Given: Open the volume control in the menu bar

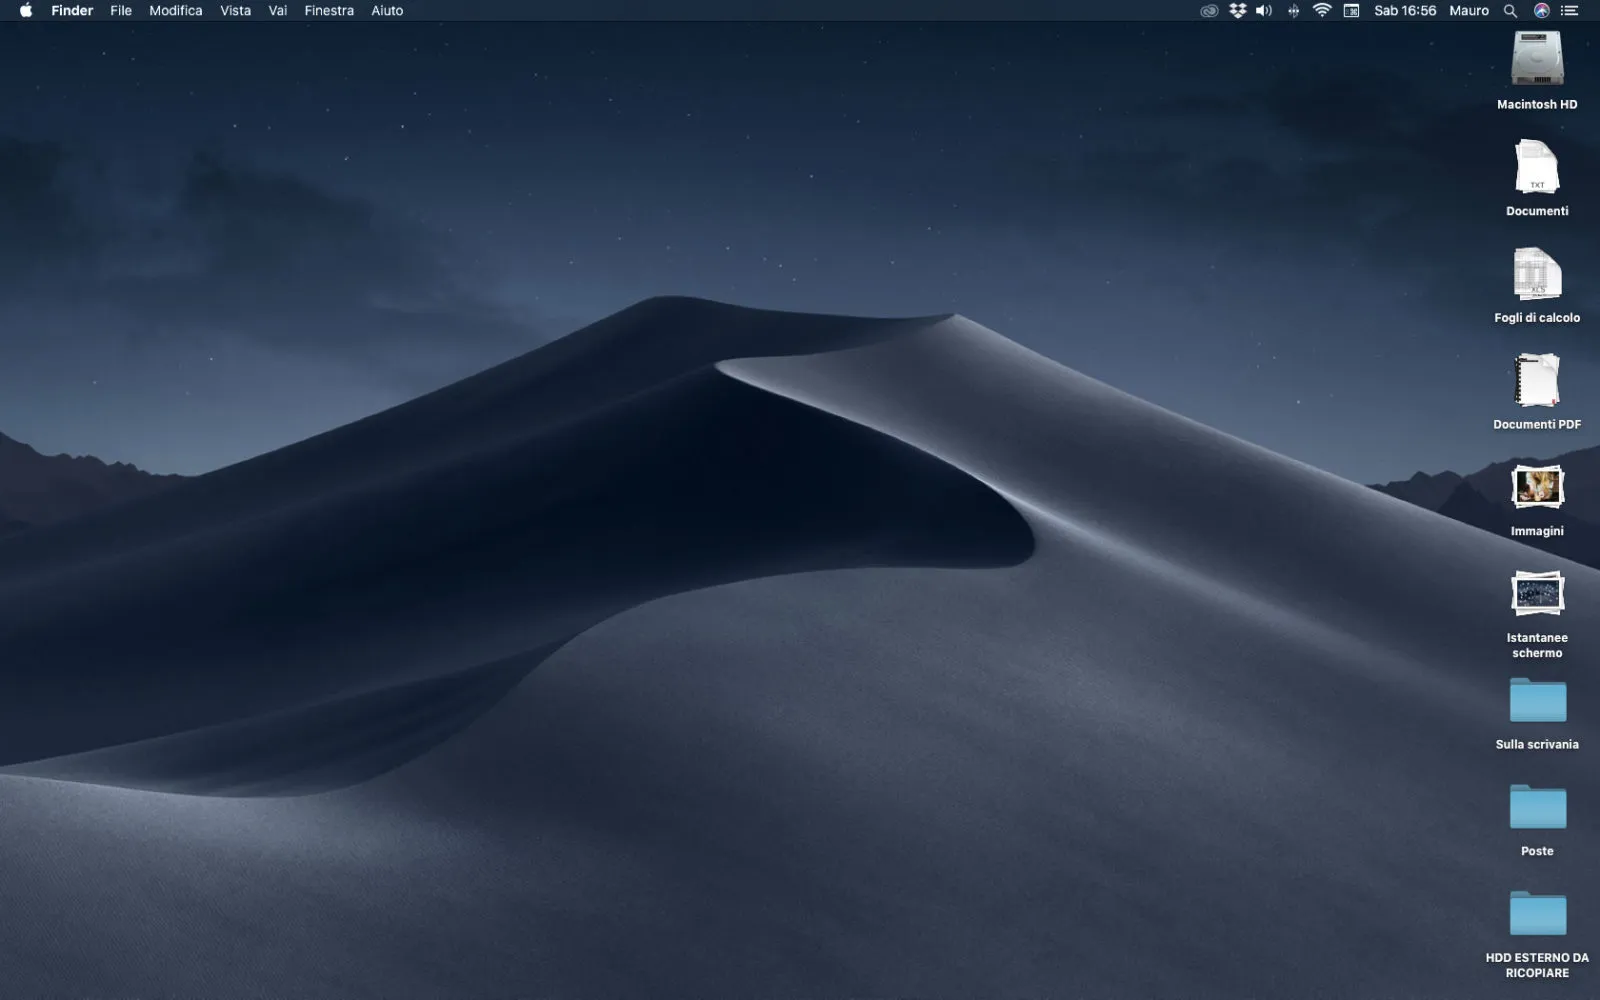Looking at the screenshot, I should (x=1263, y=10).
